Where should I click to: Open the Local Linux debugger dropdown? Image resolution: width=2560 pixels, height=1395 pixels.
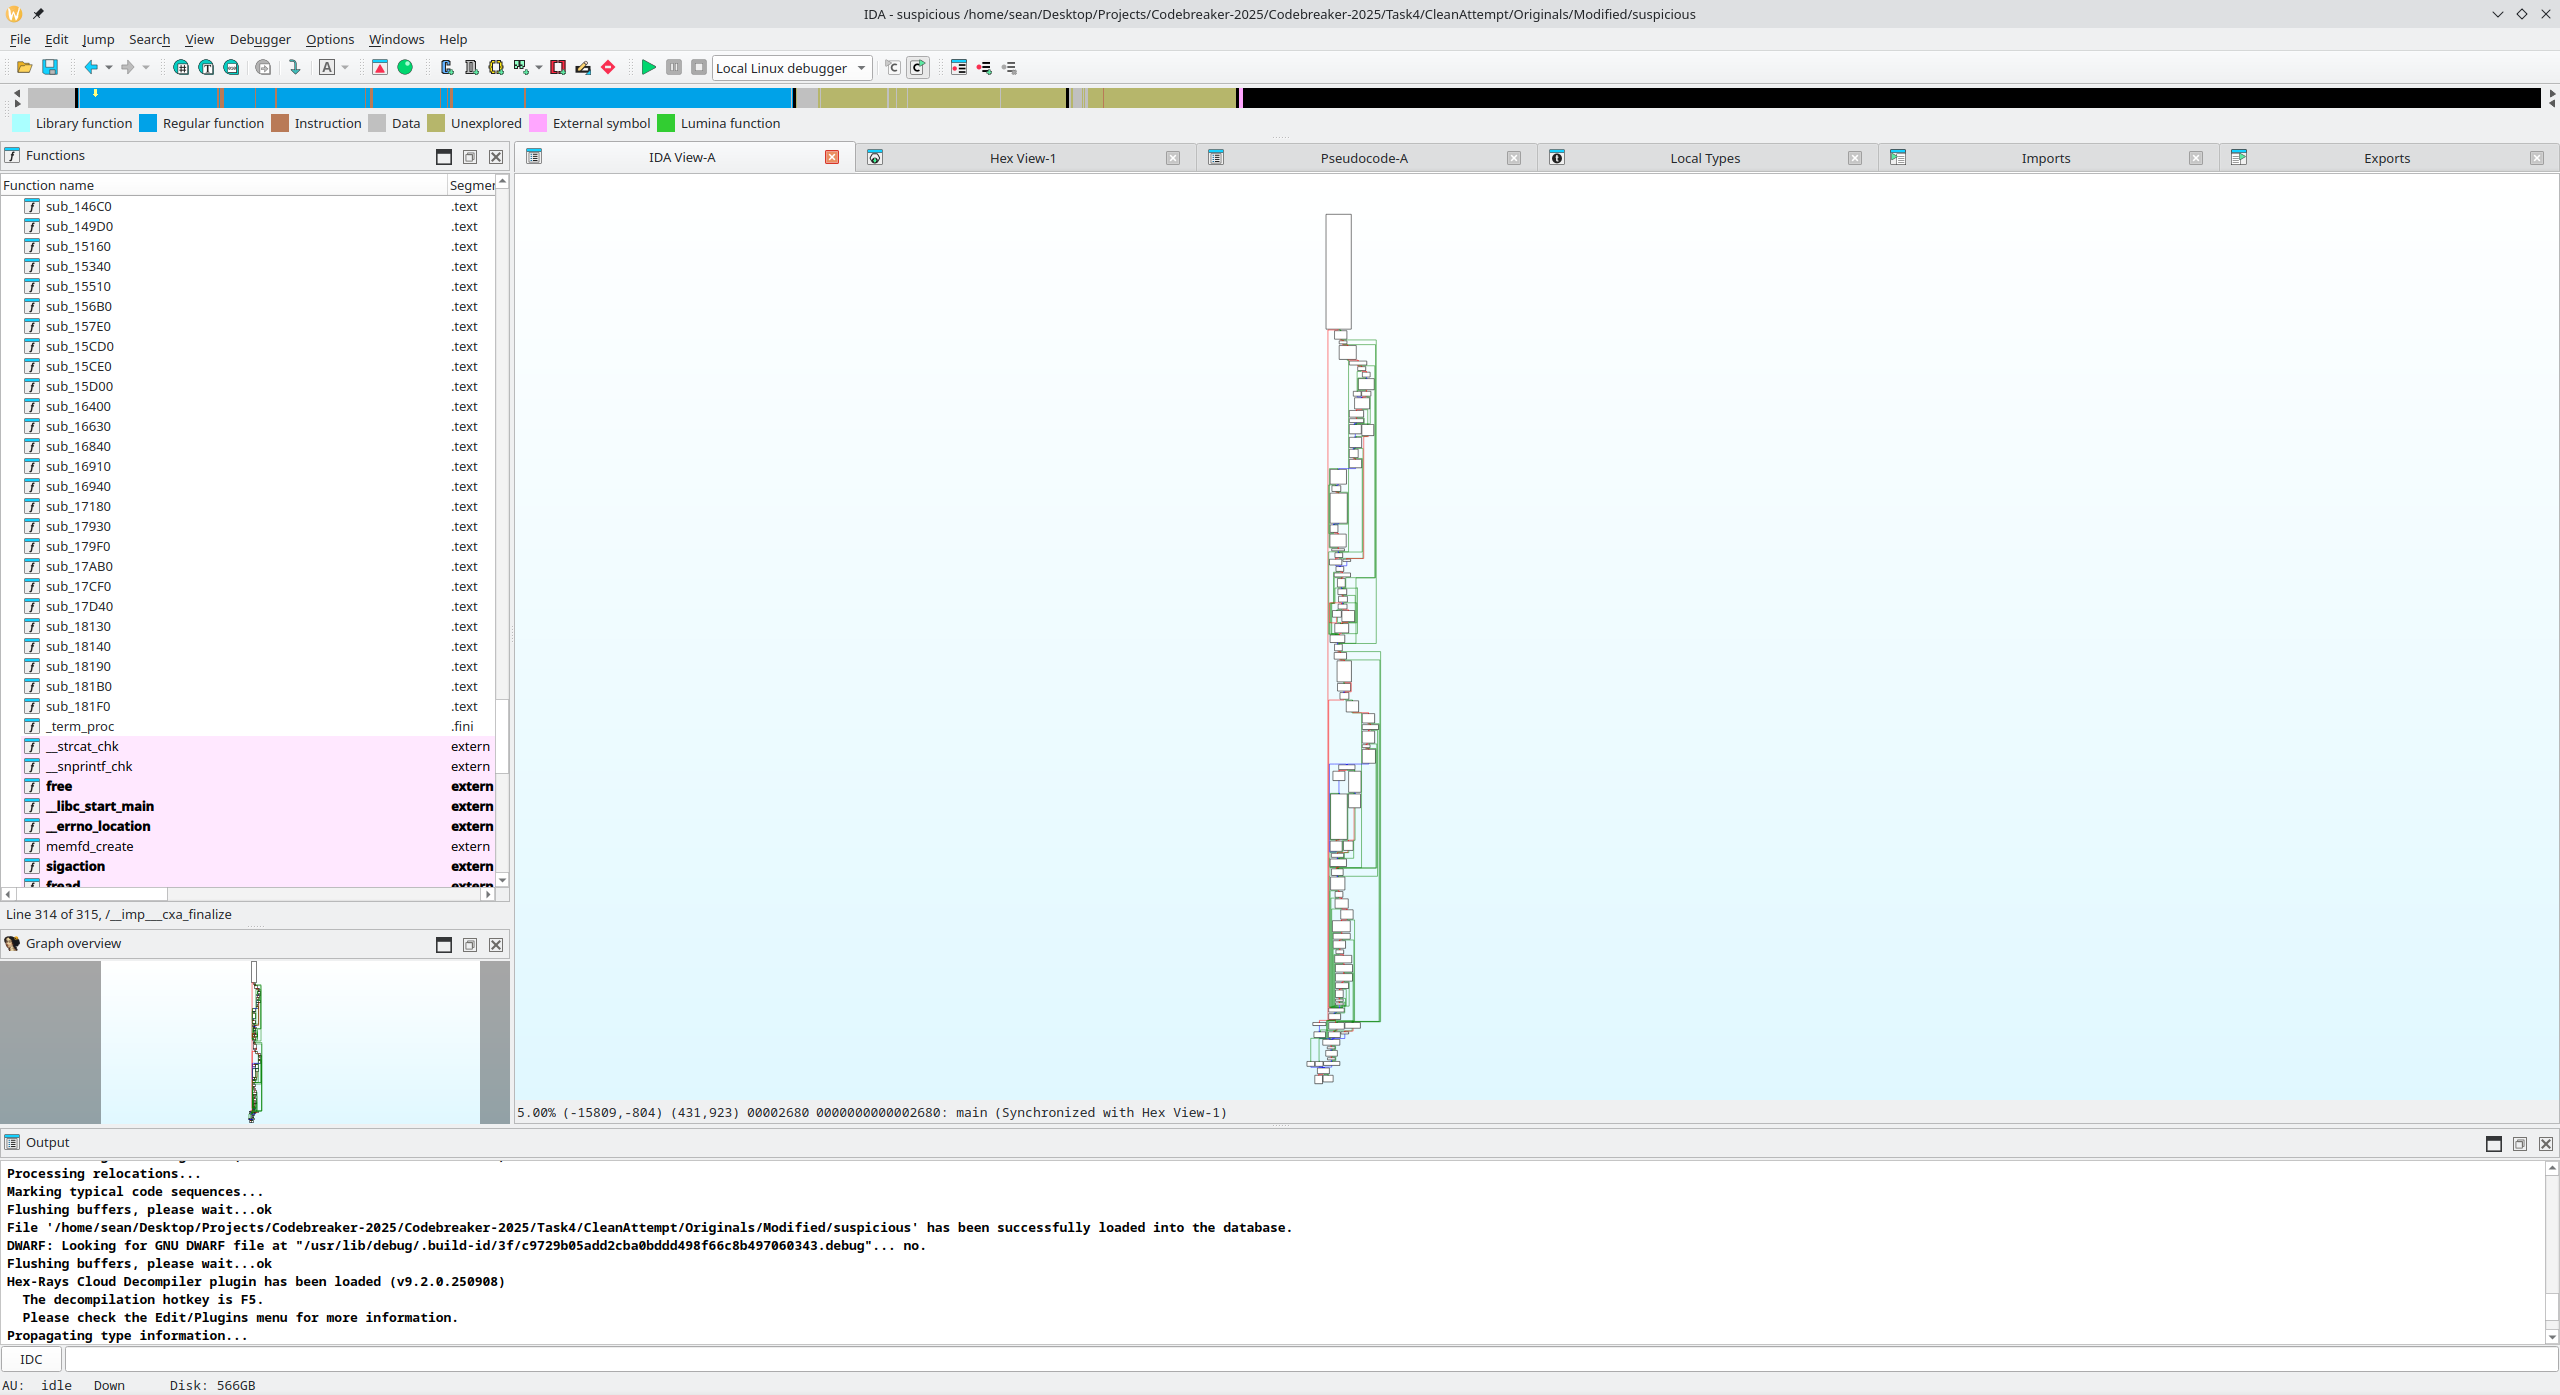coord(791,68)
